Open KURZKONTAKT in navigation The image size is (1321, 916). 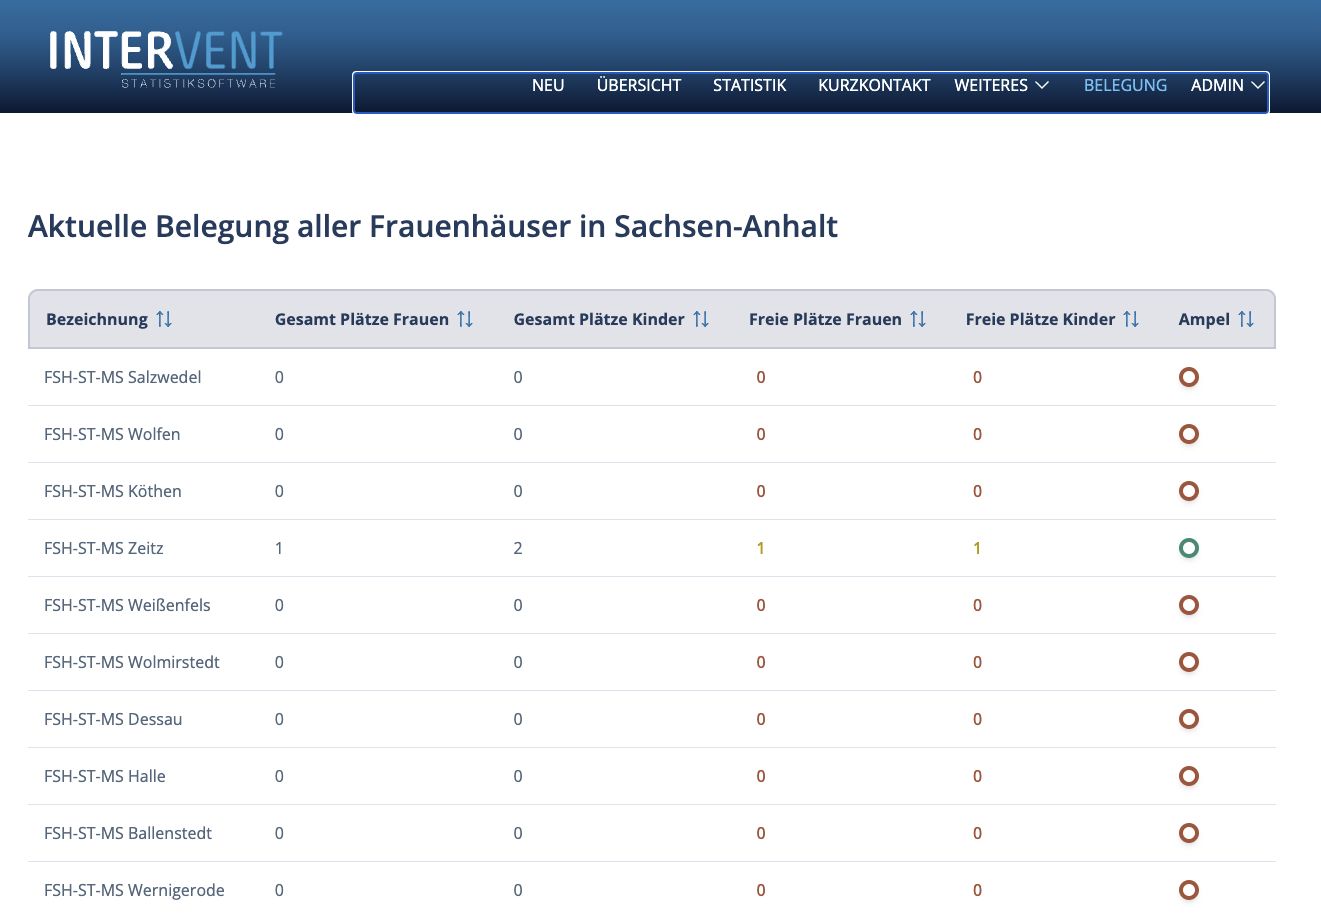(x=874, y=85)
